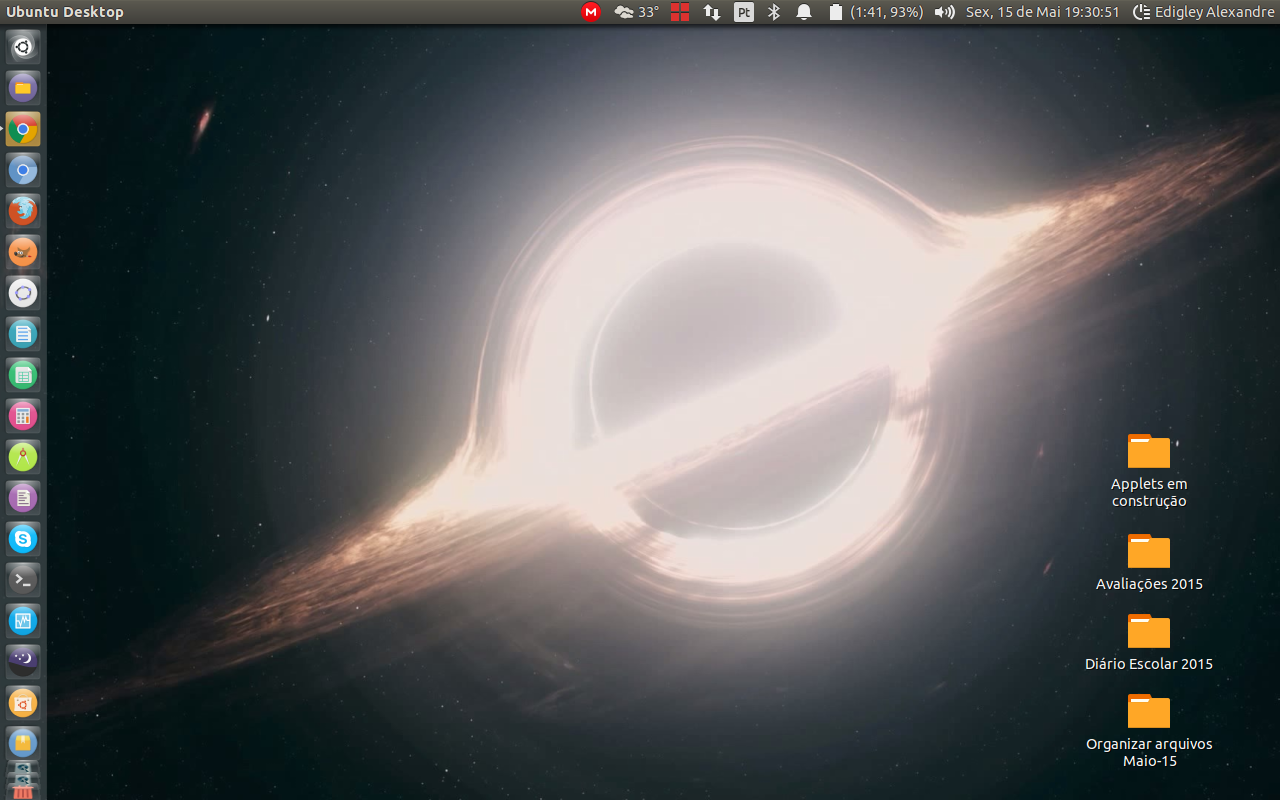This screenshot has width=1280, height=800.
Task: Open GIMP image editor from the launcher
Action: click(23, 252)
